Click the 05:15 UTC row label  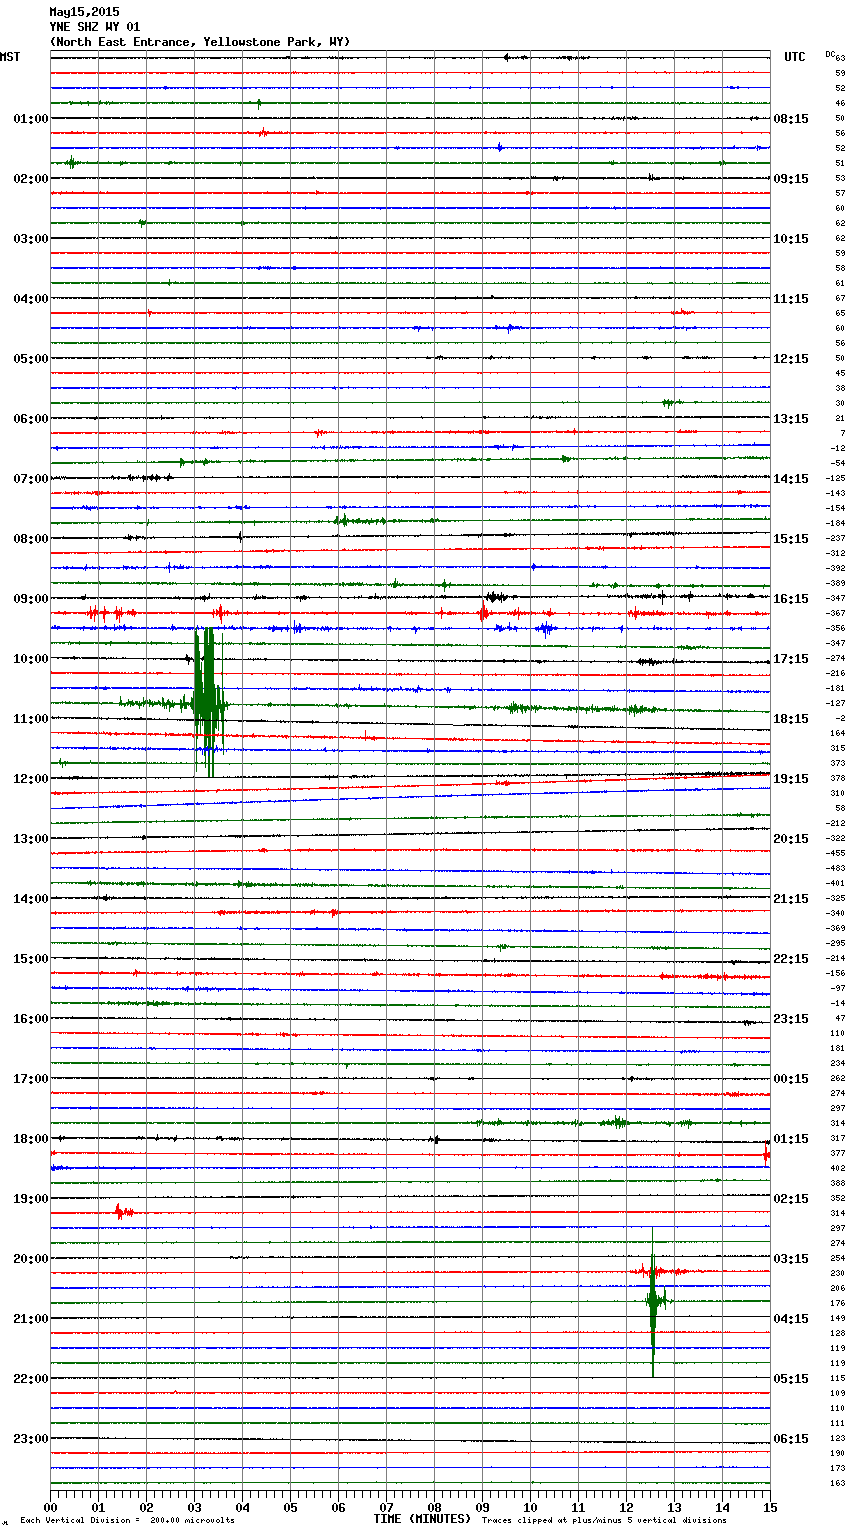point(791,1379)
